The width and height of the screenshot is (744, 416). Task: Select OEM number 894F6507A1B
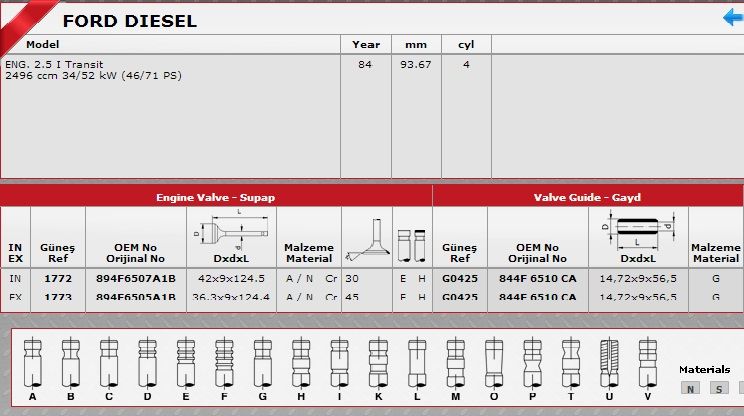click(x=135, y=279)
